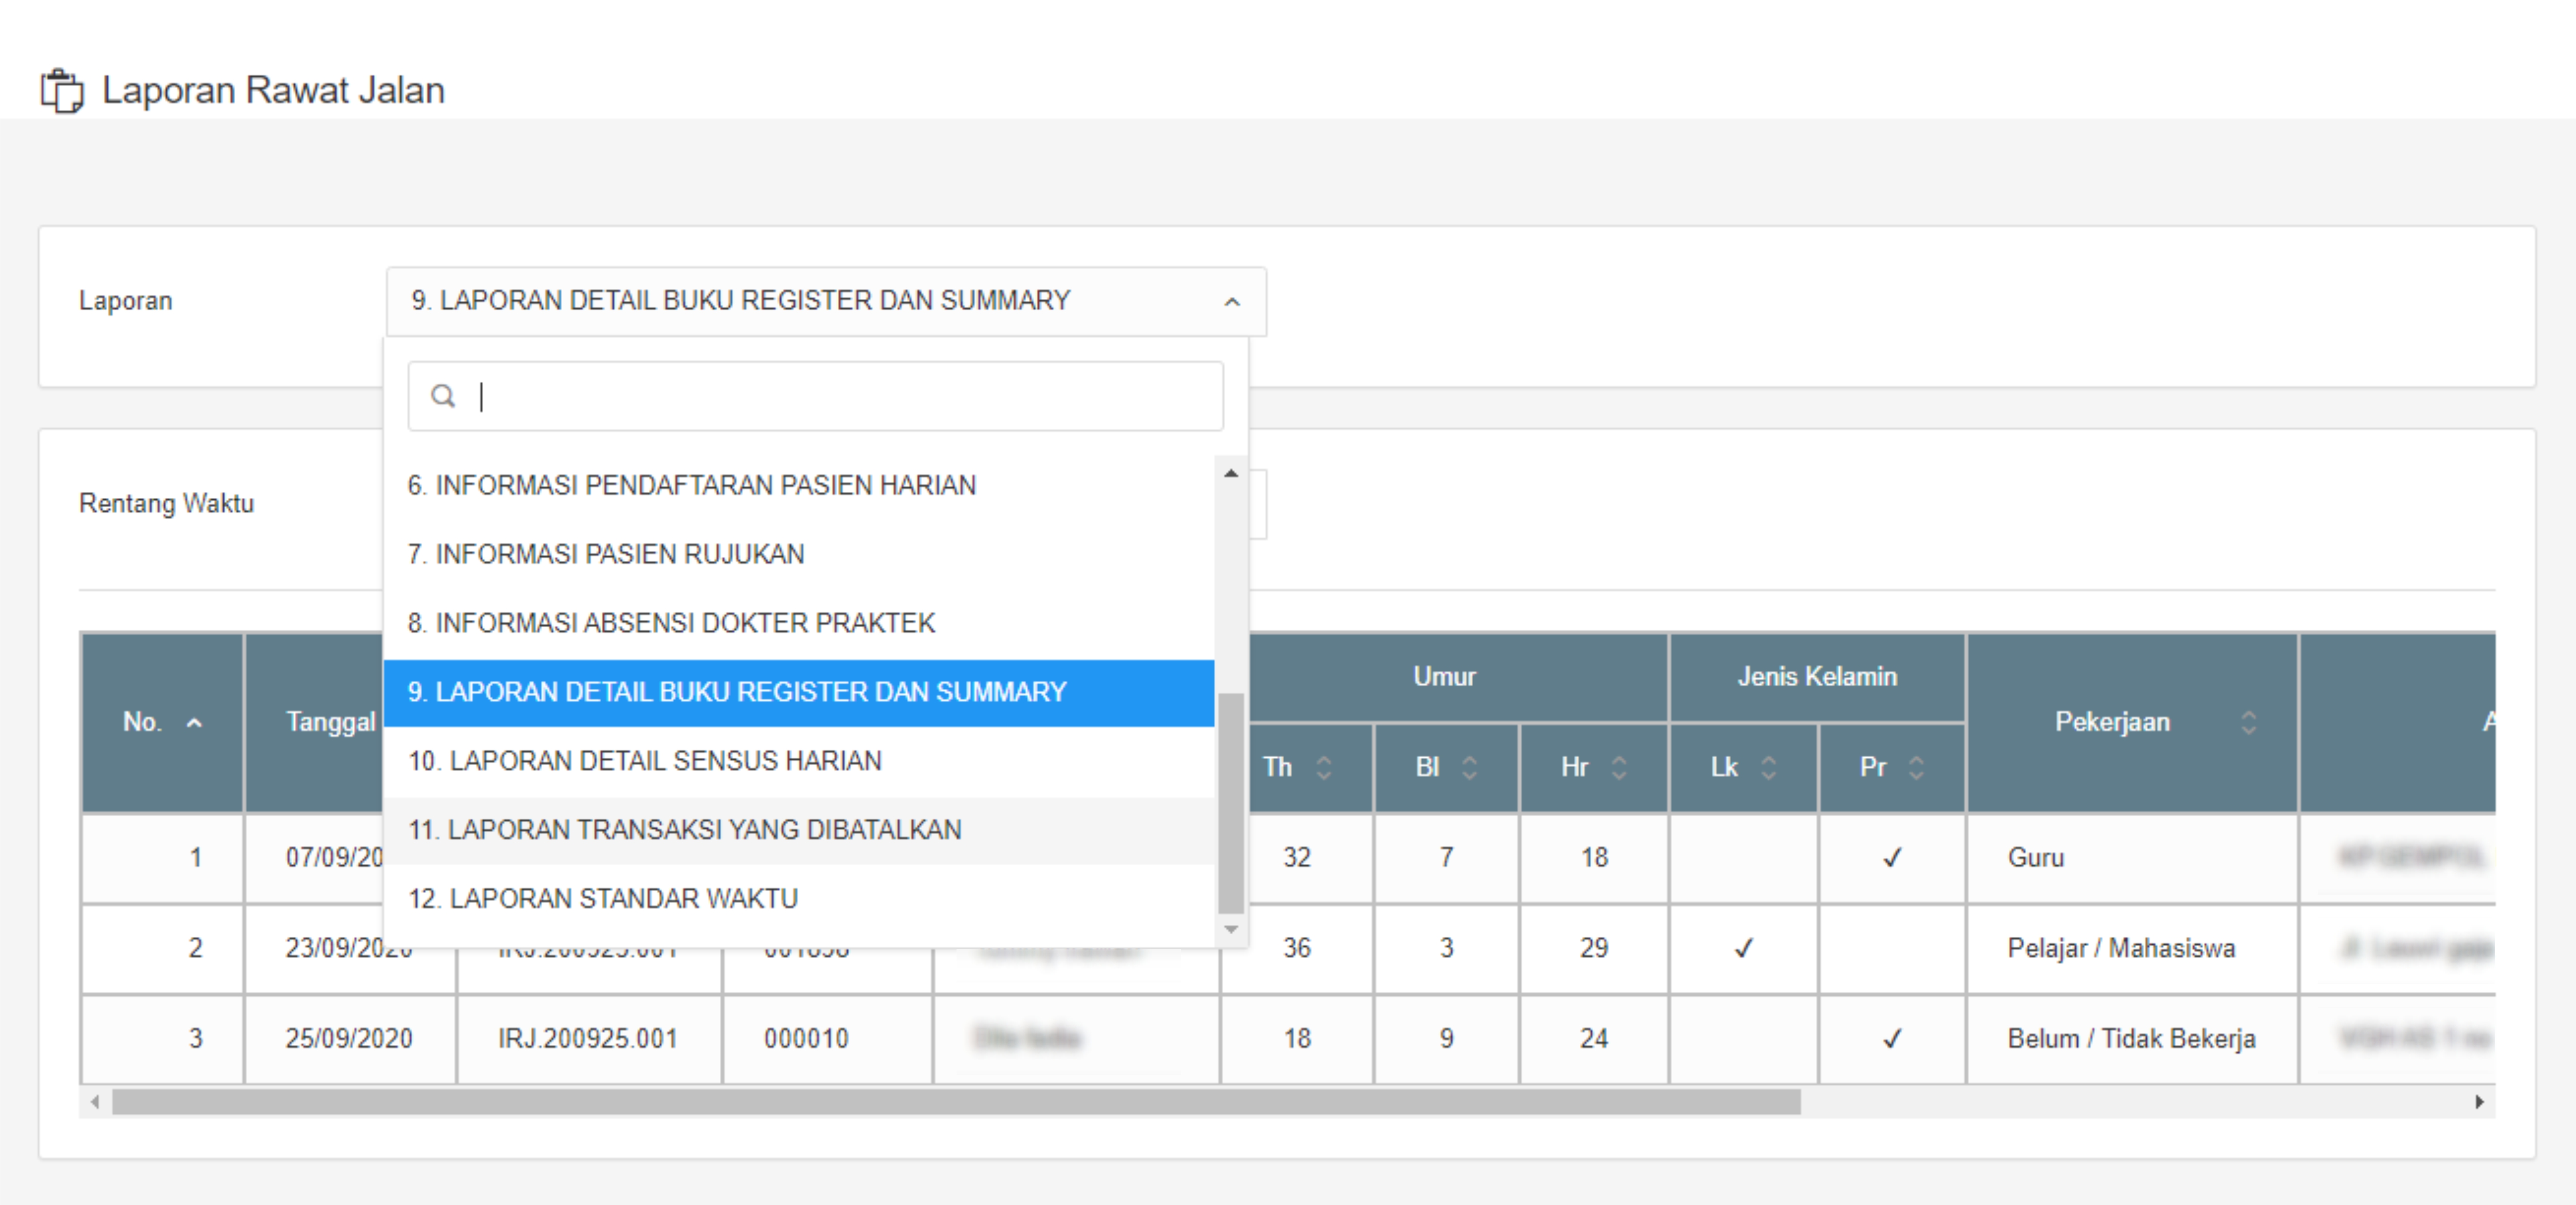Image resolution: width=2576 pixels, height=1205 pixels.
Task: Click the clipboard icon beside Laporan Rawat Jalan
Action: (x=62, y=91)
